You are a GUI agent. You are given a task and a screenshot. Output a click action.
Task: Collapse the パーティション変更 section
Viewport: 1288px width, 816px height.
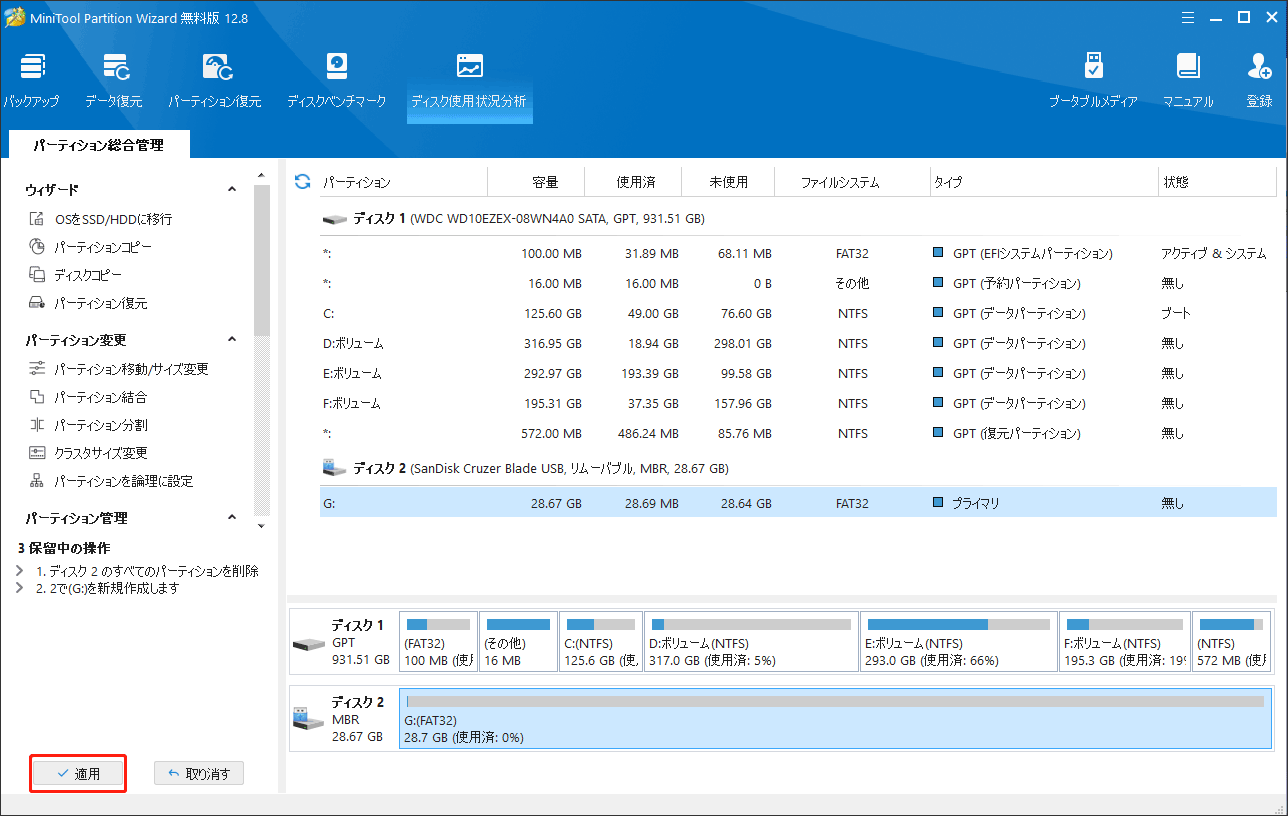[232, 340]
